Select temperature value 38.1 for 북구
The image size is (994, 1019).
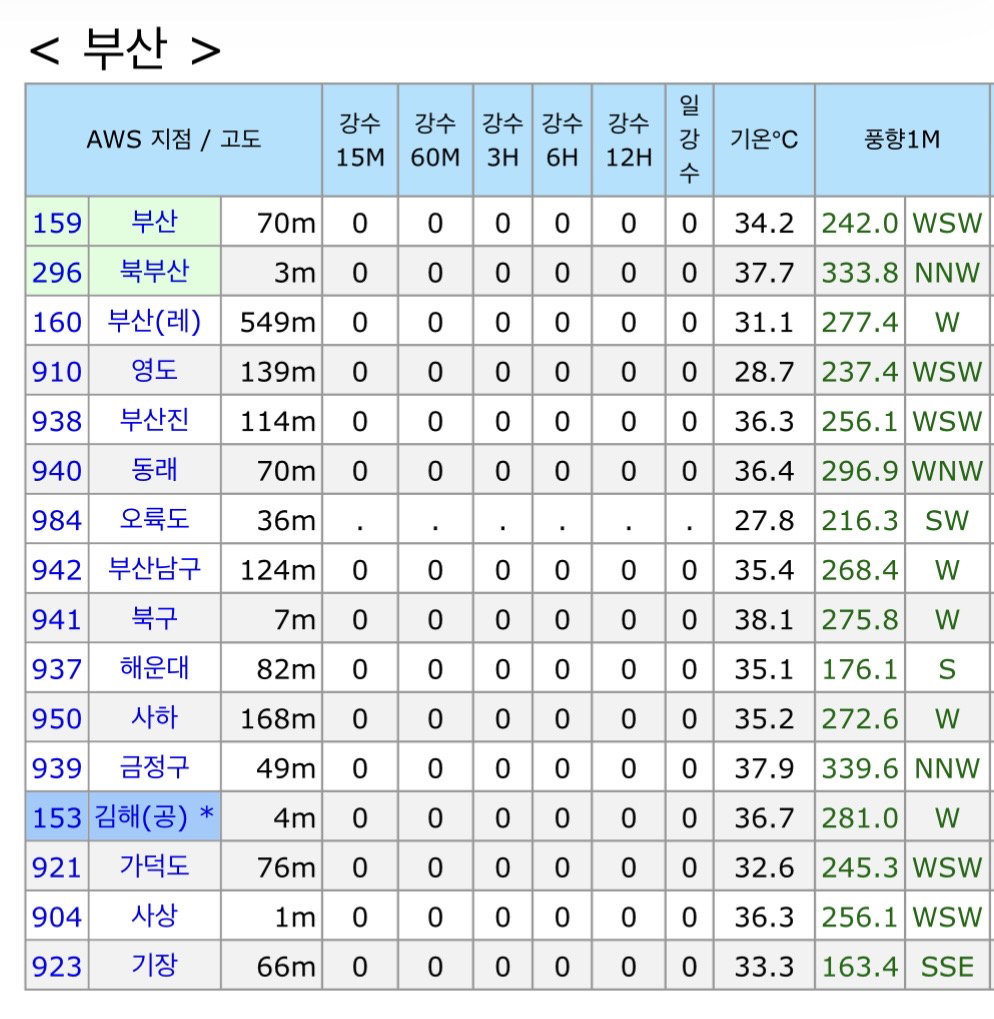click(x=764, y=619)
